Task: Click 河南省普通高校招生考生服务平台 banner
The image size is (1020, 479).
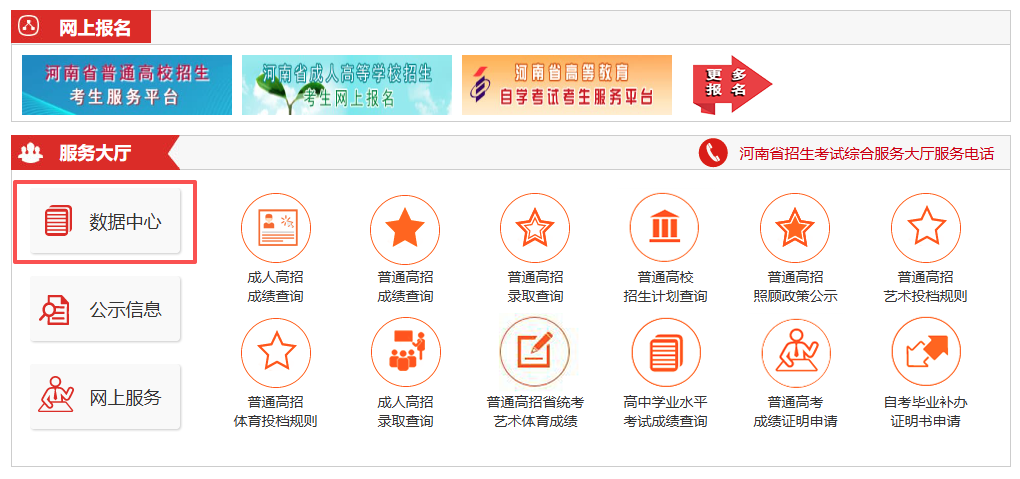Action: tap(127, 85)
